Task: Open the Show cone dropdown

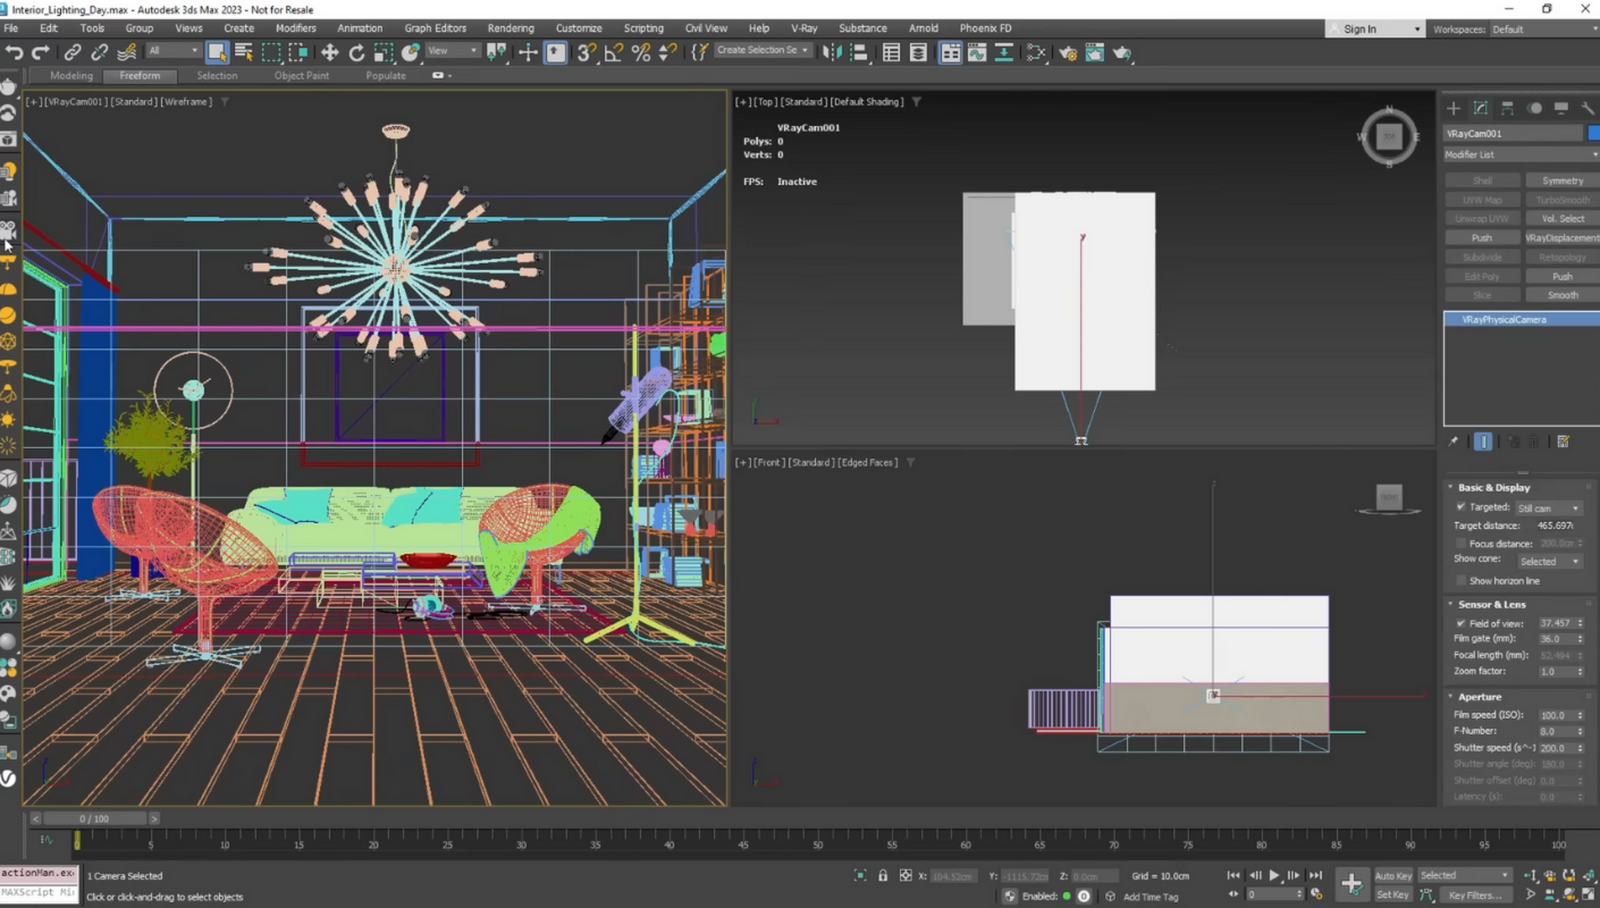Action: coord(1551,561)
